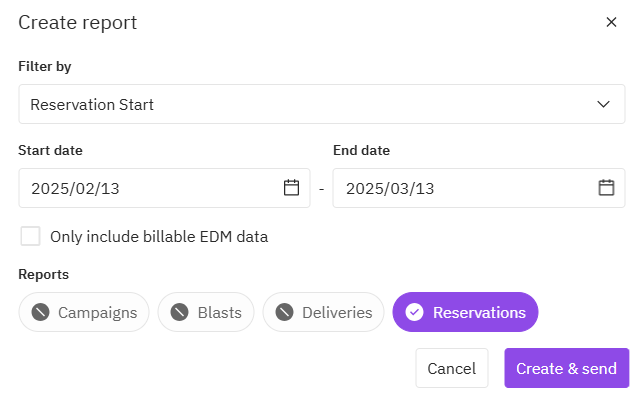Click the Only include billable EDM data label

tap(159, 237)
